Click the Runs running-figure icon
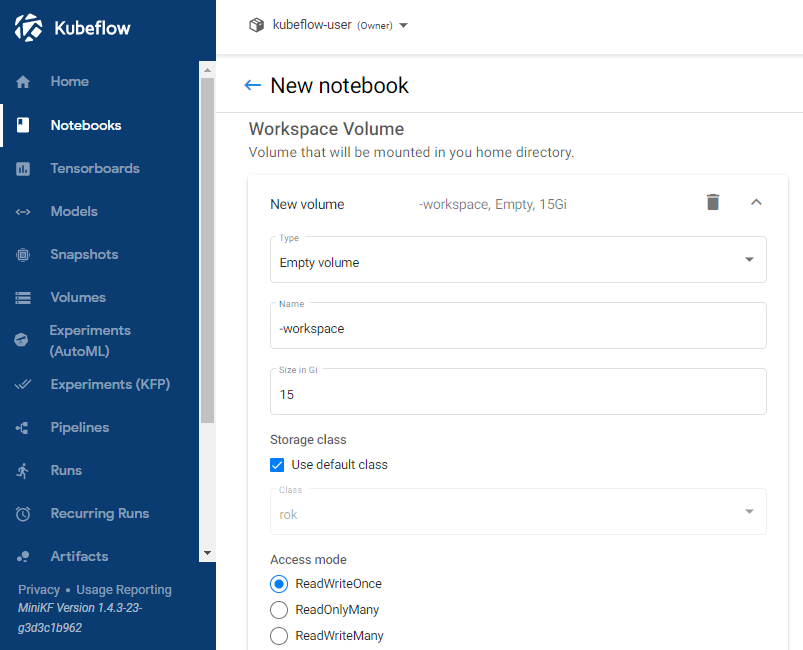 pyautogui.click(x=23, y=471)
